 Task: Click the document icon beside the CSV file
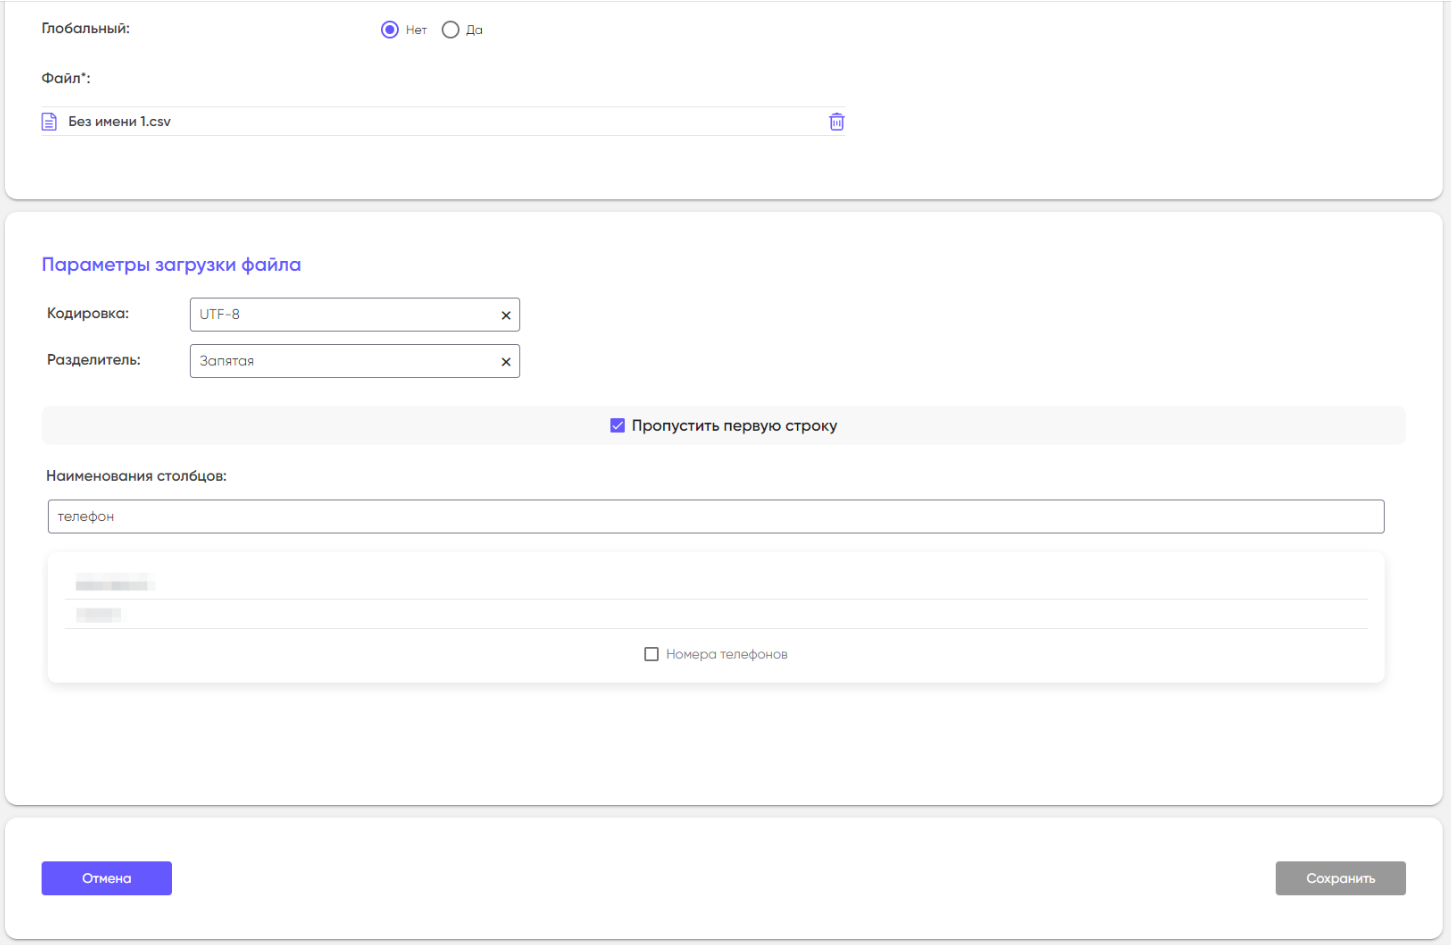pos(49,122)
